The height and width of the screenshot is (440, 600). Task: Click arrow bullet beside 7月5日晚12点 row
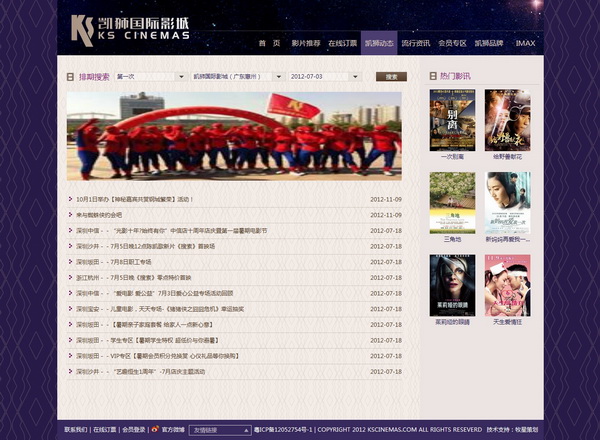point(70,246)
